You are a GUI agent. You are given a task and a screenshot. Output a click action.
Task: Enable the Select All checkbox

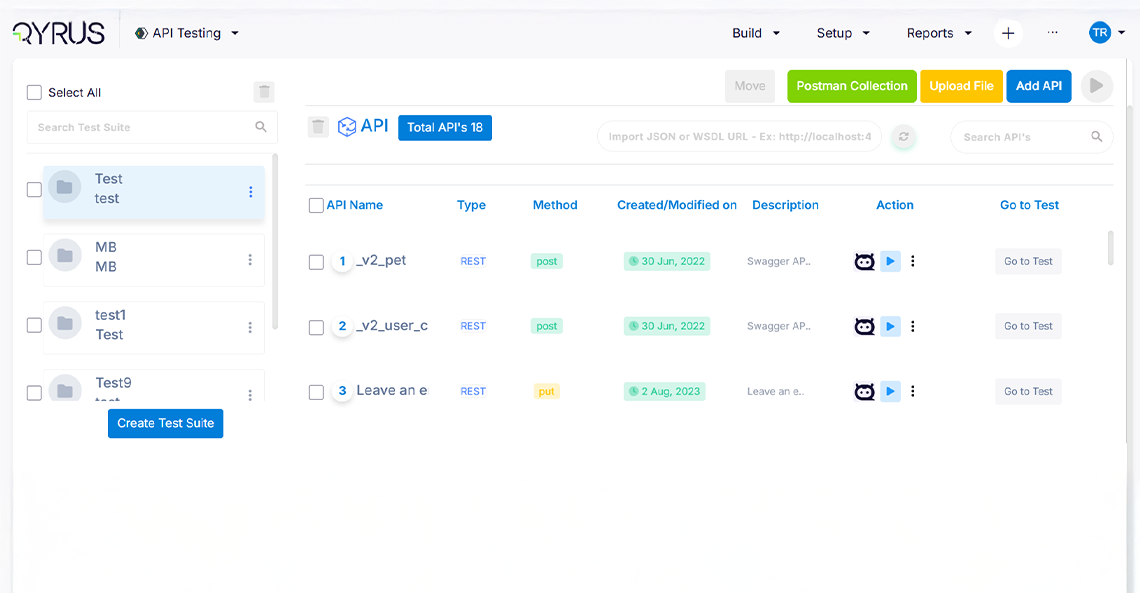pos(34,91)
